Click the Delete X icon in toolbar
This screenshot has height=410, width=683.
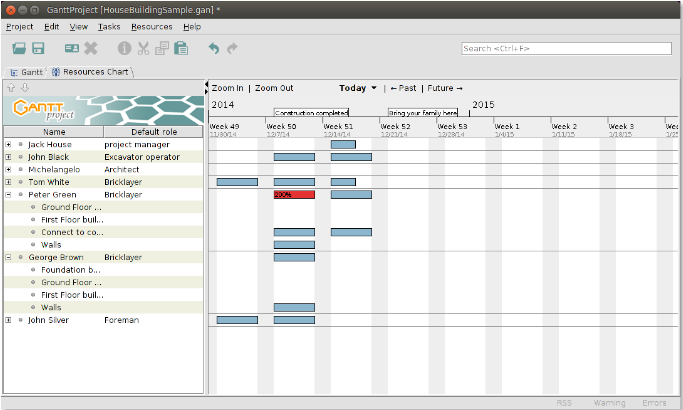[x=91, y=48]
